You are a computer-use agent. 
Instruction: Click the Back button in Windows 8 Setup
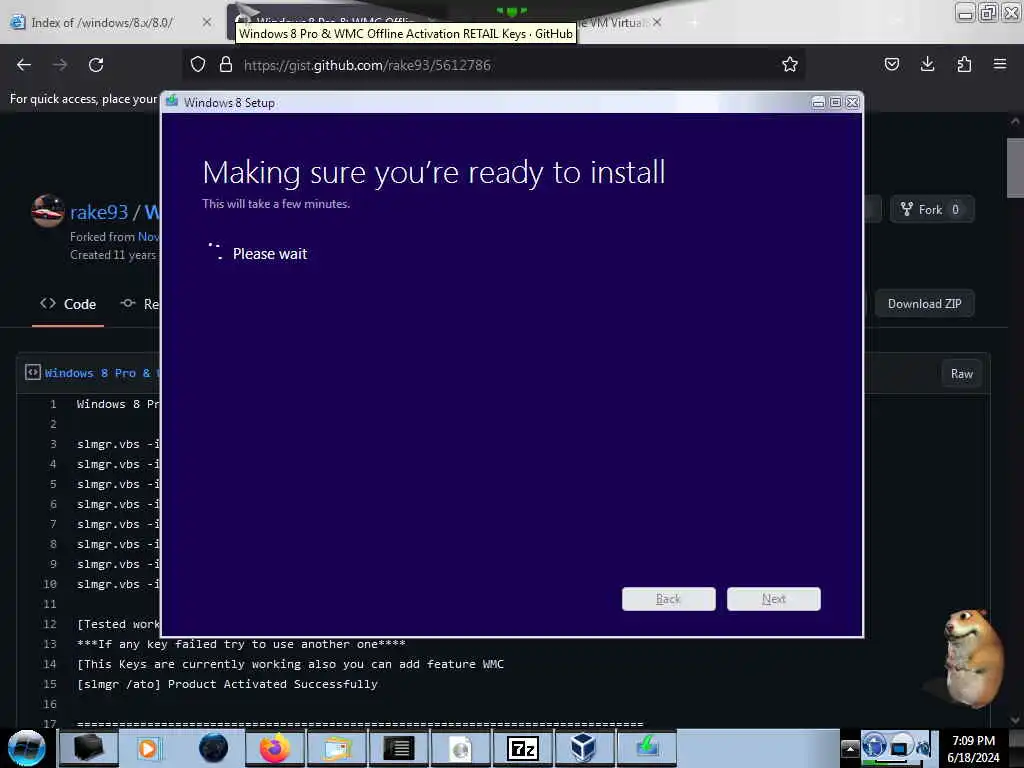point(669,599)
